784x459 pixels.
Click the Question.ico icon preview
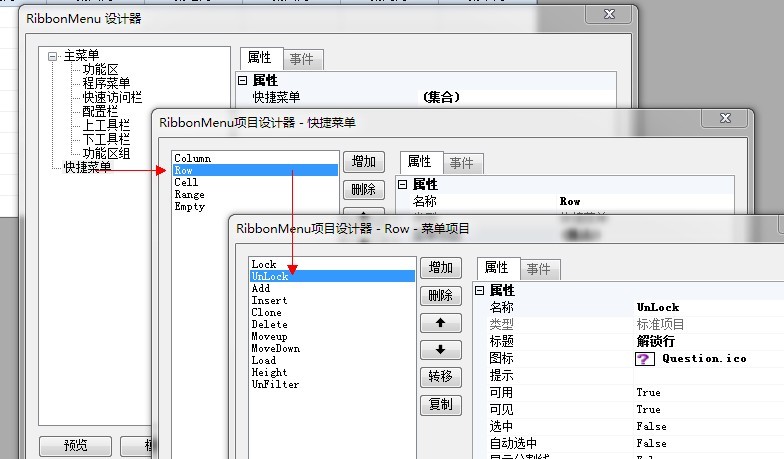point(644,358)
